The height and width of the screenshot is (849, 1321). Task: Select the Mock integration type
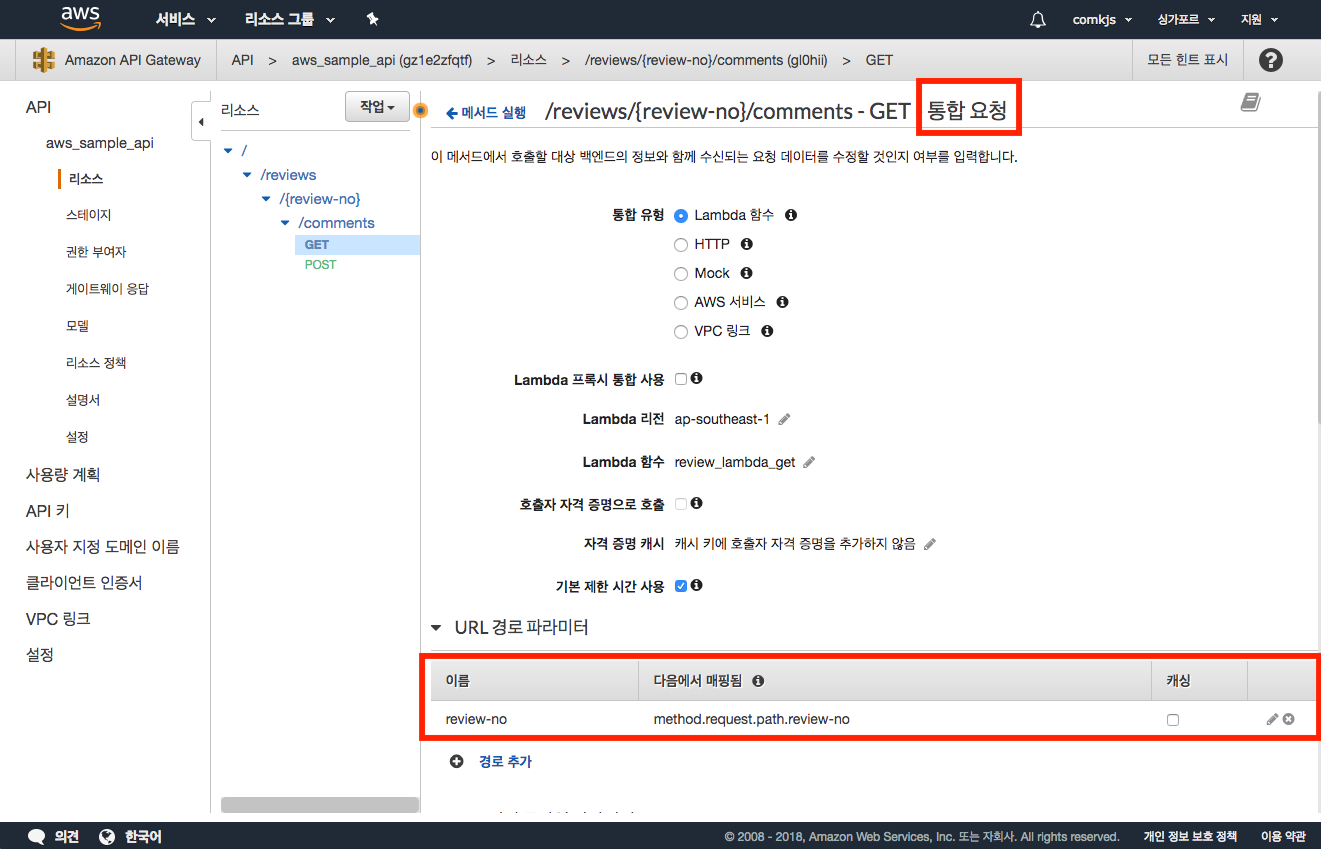click(x=681, y=273)
